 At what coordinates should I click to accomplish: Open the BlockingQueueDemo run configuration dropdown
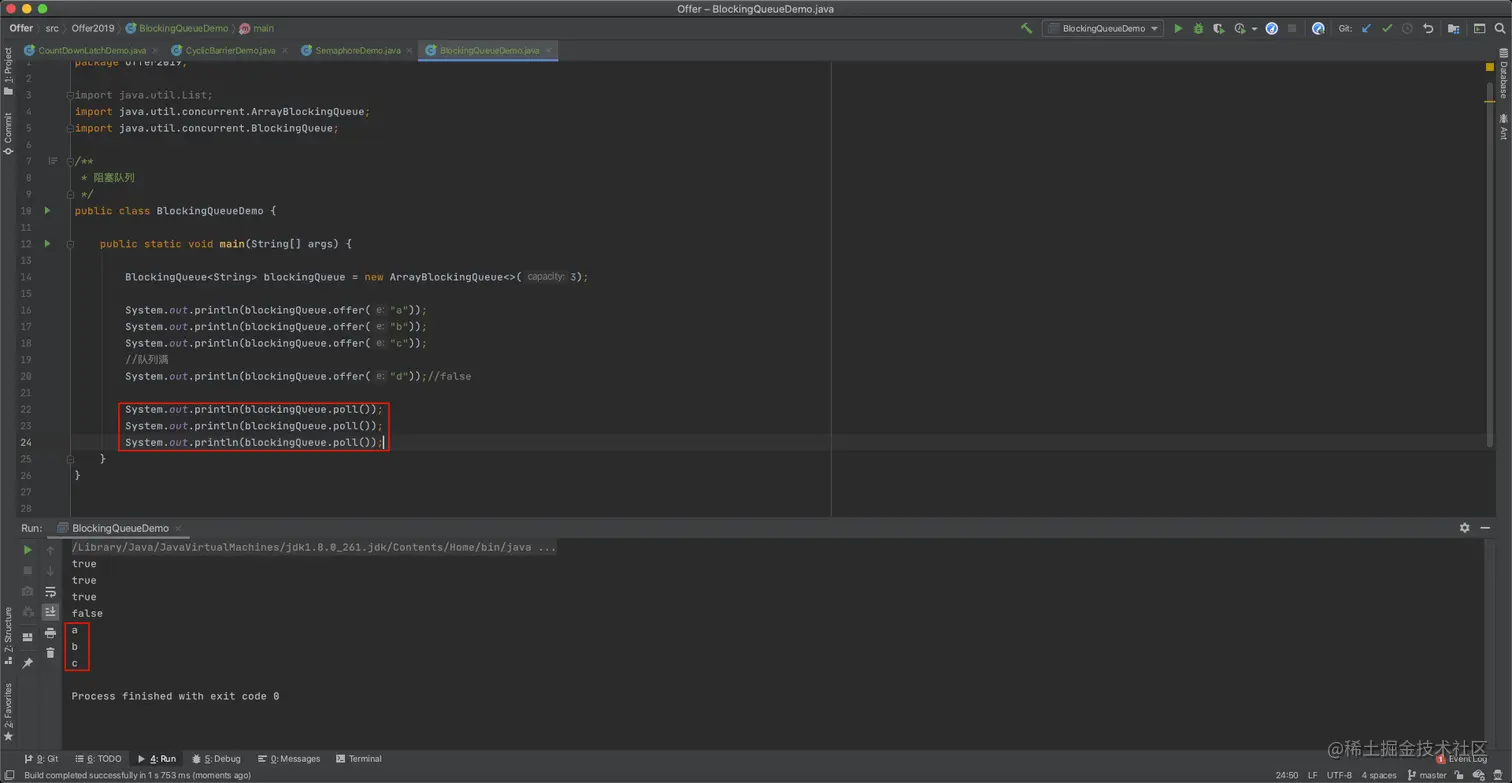point(1103,29)
